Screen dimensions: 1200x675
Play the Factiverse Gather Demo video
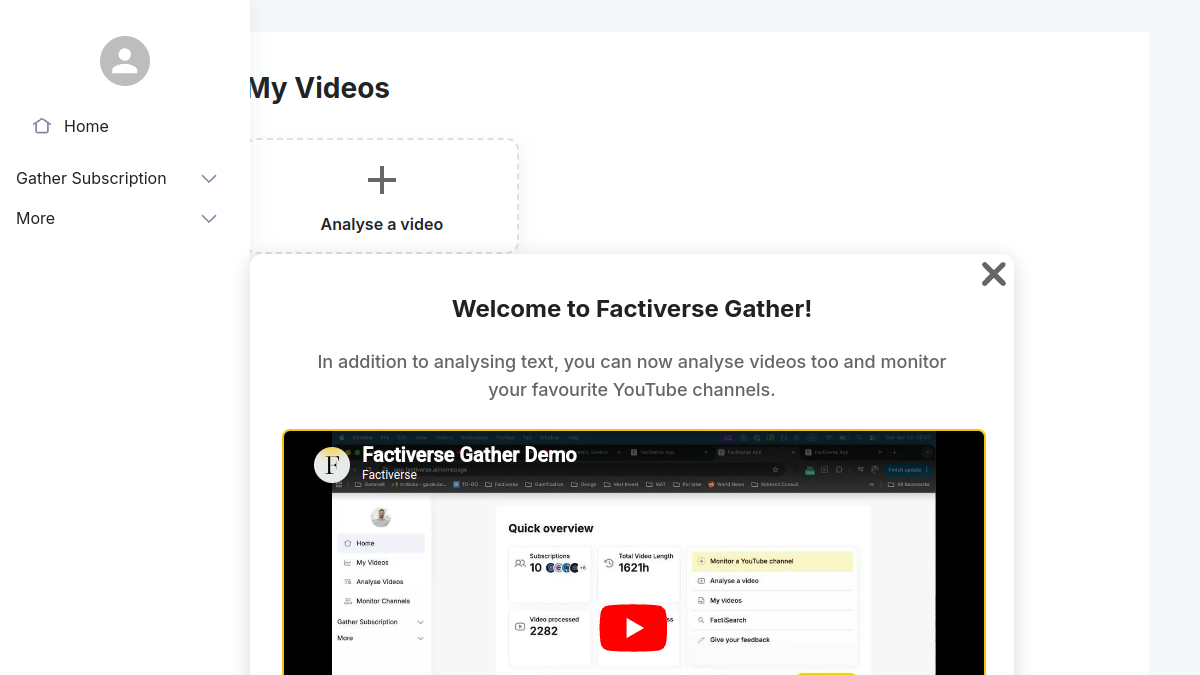click(x=633, y=628)
